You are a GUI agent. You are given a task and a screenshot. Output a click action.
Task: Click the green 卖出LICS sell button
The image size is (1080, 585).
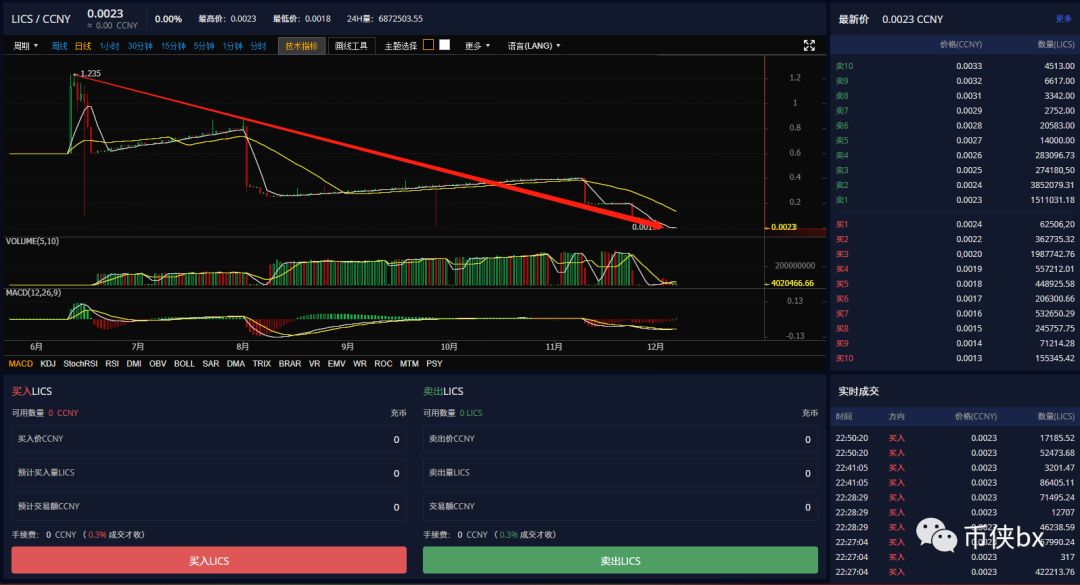point(621,560)
